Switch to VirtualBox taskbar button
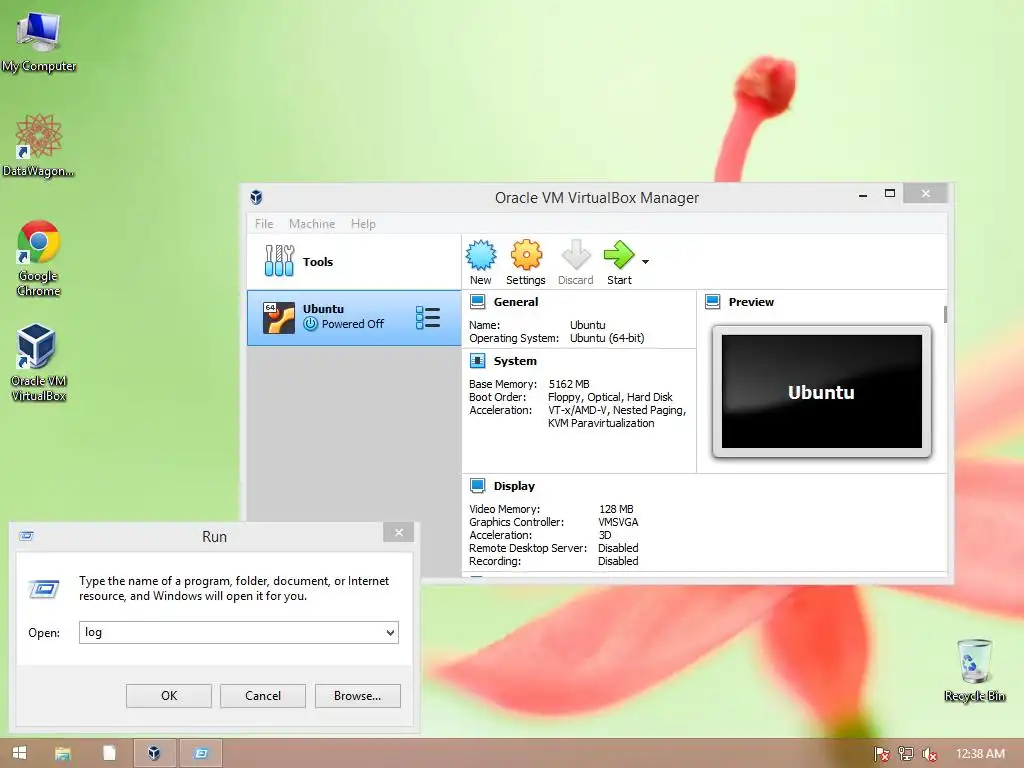The image size is (1024, 768). pos(154,753)
